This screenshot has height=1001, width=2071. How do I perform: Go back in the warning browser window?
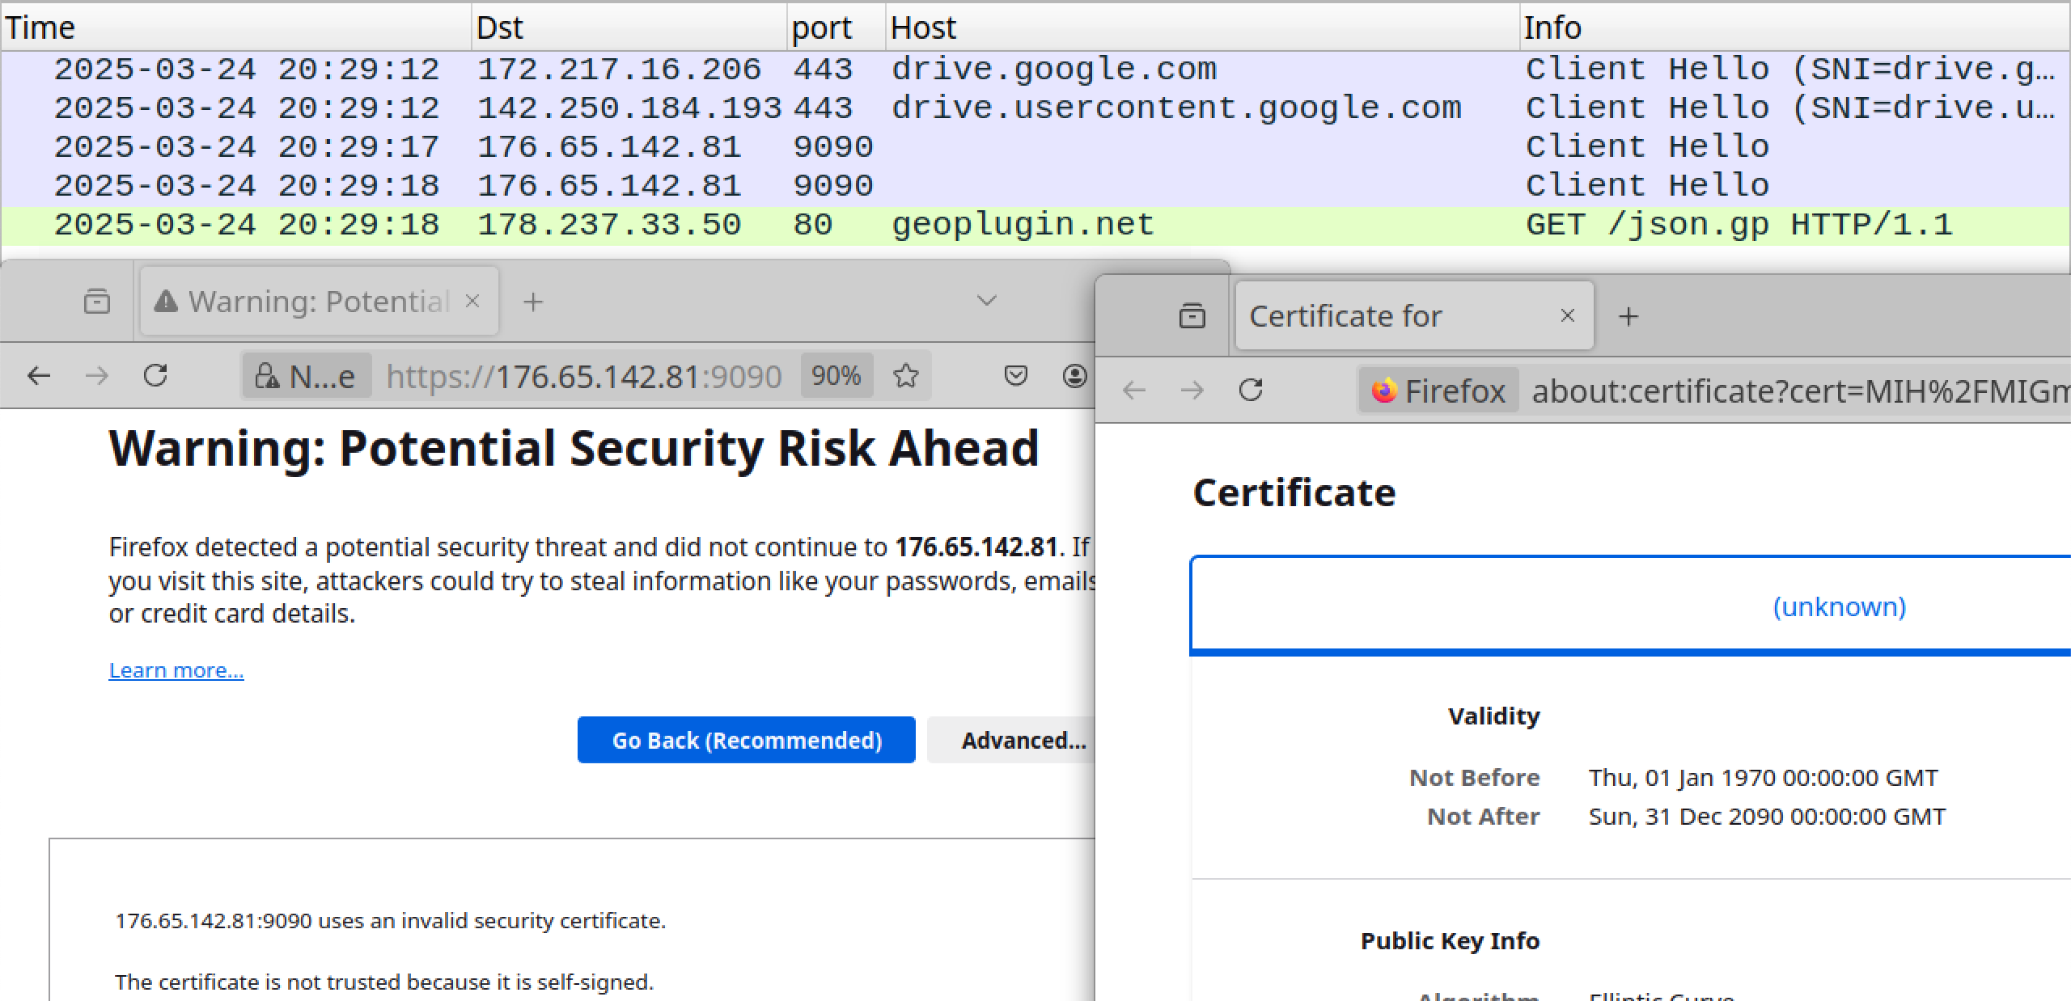(x=39, y=376)
